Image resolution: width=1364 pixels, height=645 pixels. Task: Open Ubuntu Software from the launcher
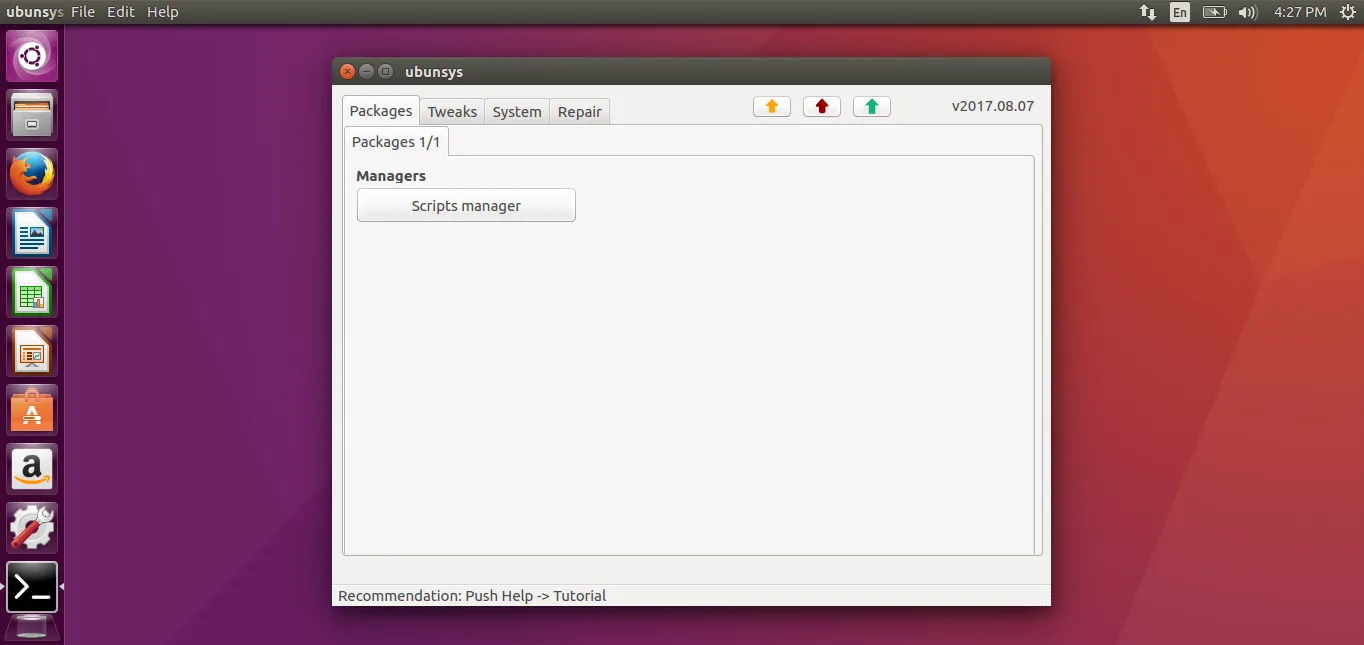32,410
